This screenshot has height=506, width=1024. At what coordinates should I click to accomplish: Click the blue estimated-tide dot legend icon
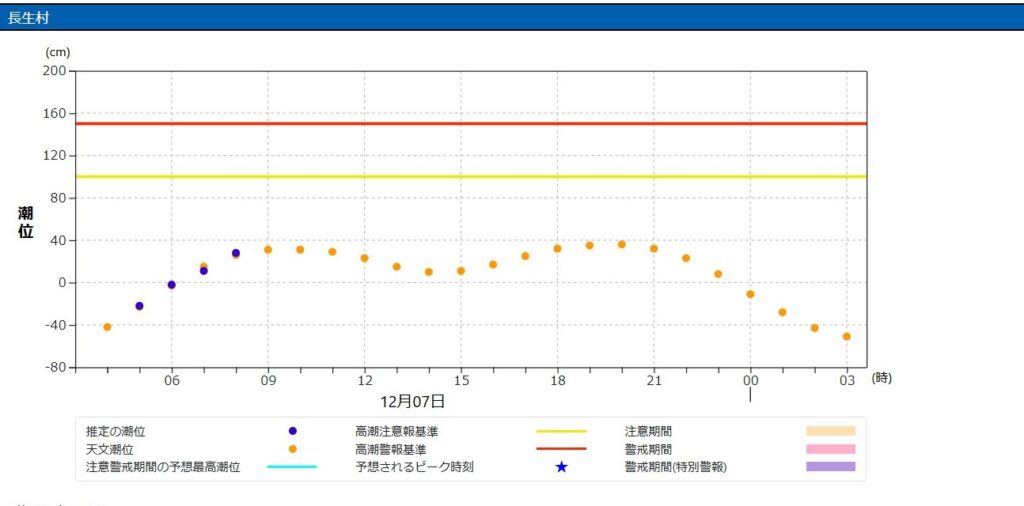click(x=293, y=431)
